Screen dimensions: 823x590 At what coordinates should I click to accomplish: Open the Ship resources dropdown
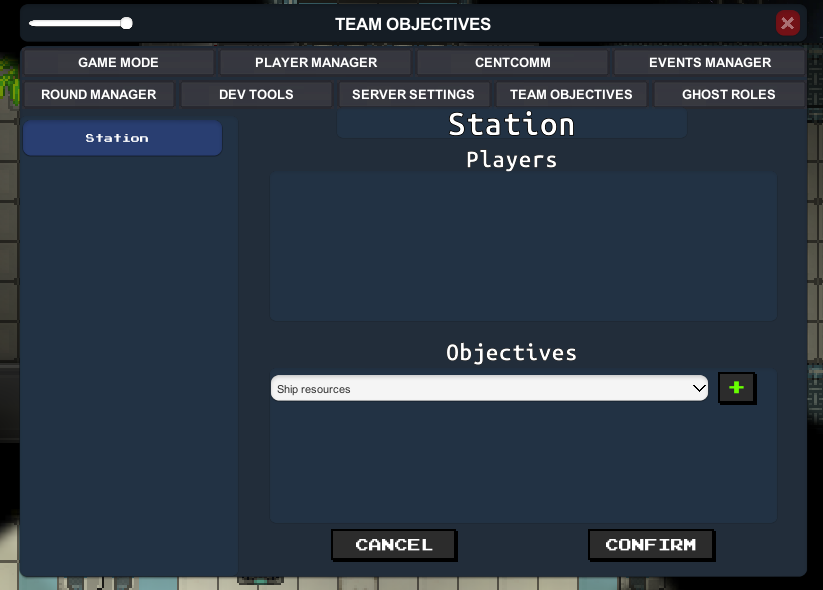click(x=489, y=388)
